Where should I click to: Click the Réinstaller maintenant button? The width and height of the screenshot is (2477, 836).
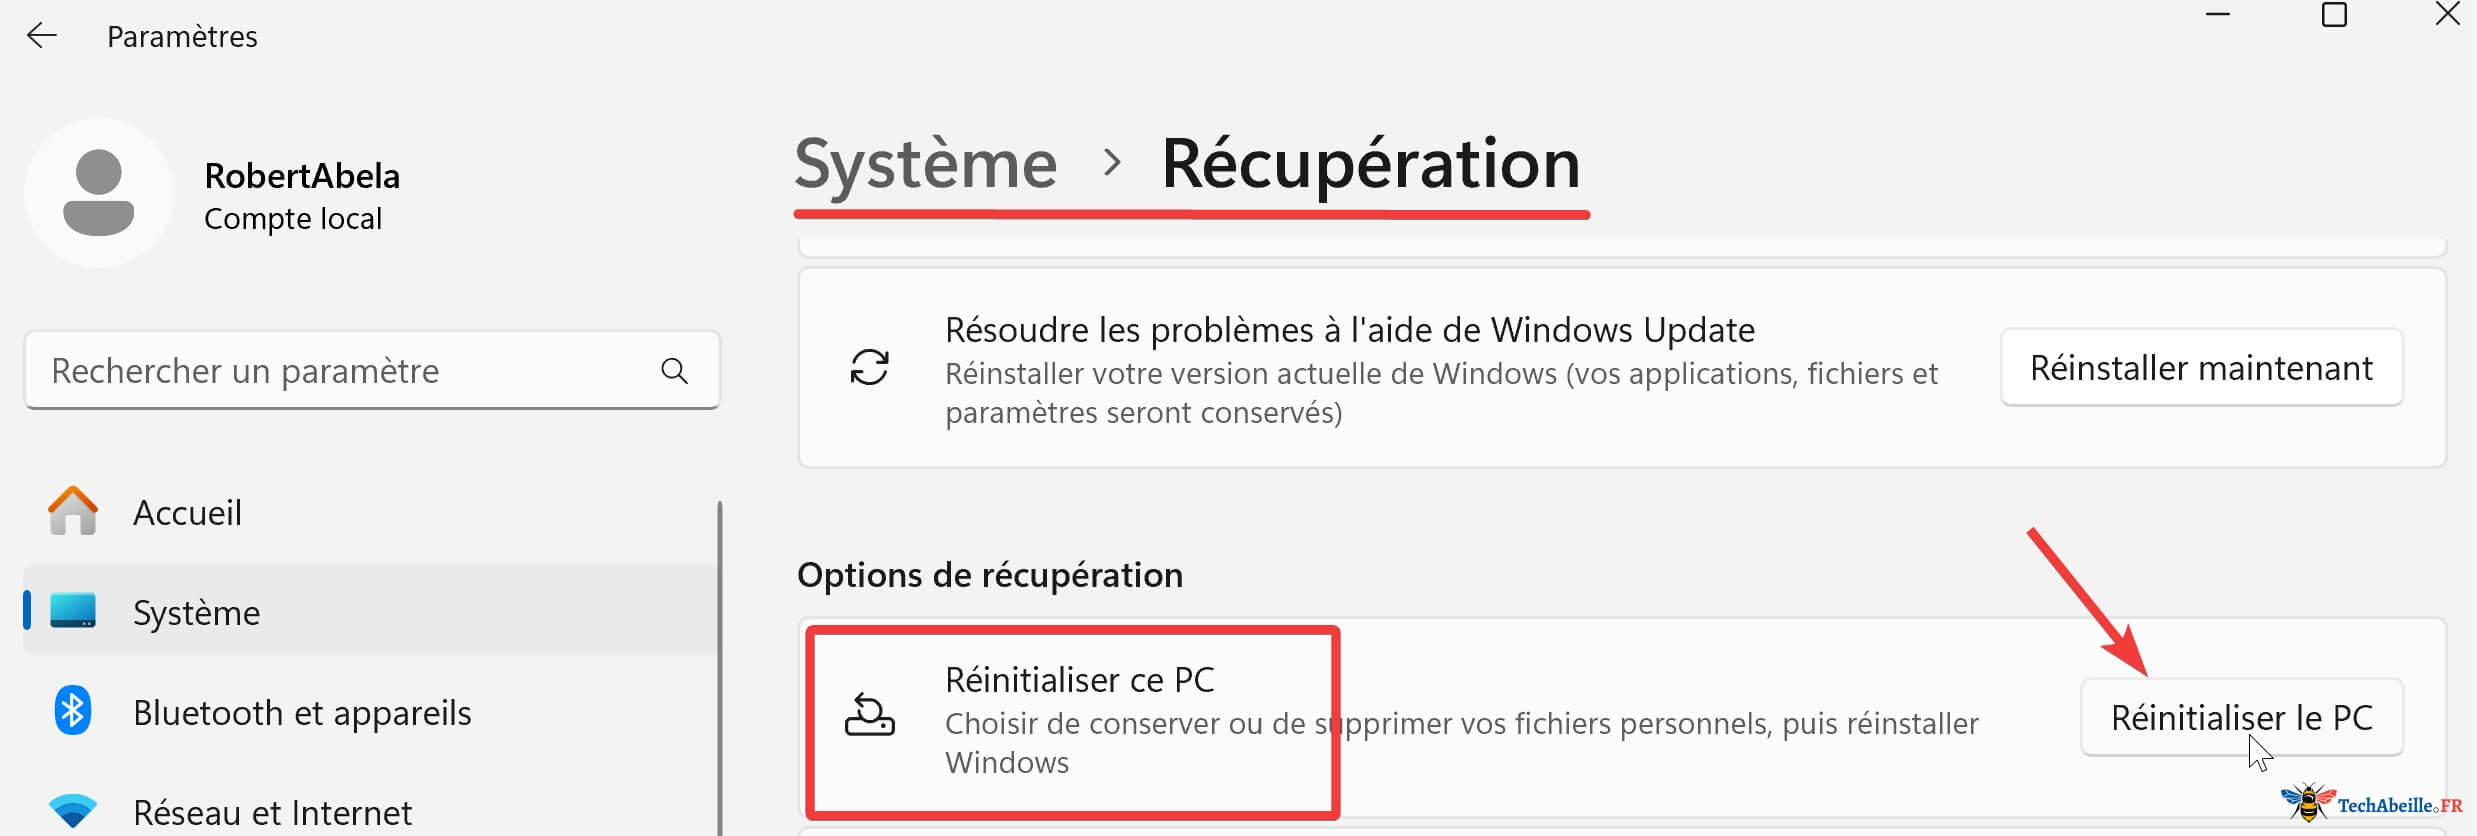(2201, 368)
